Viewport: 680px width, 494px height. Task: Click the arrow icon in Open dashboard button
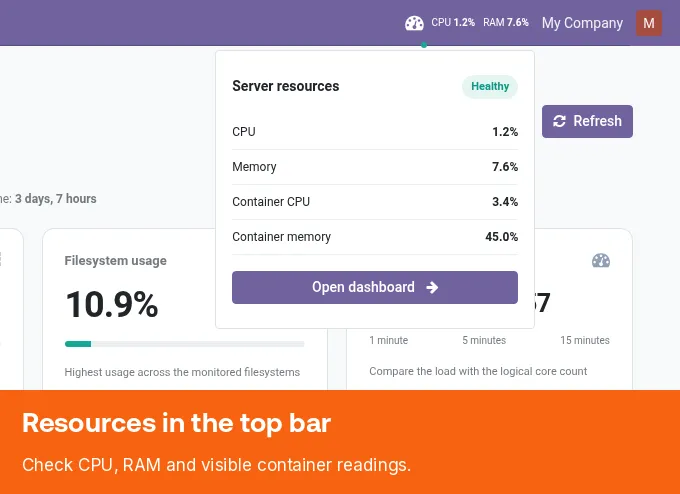point(432,288)
